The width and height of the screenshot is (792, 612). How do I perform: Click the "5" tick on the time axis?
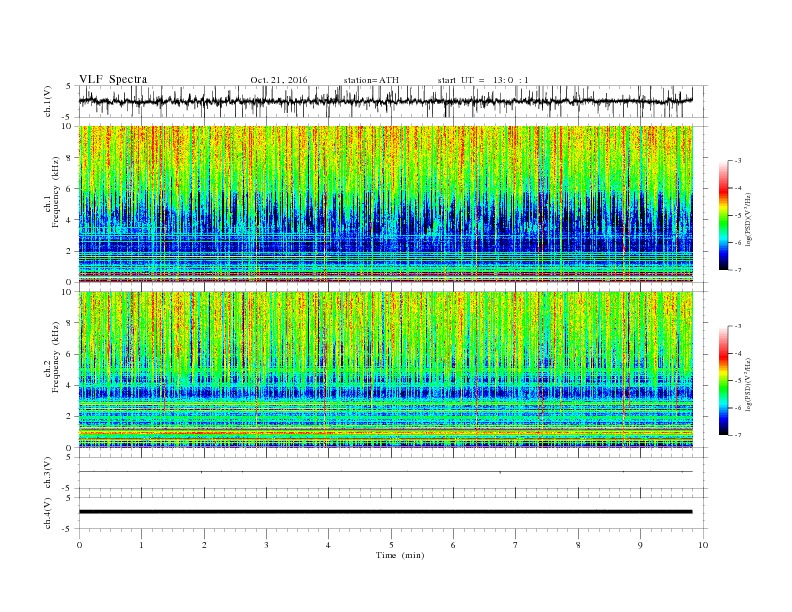[x=391, y=545]
